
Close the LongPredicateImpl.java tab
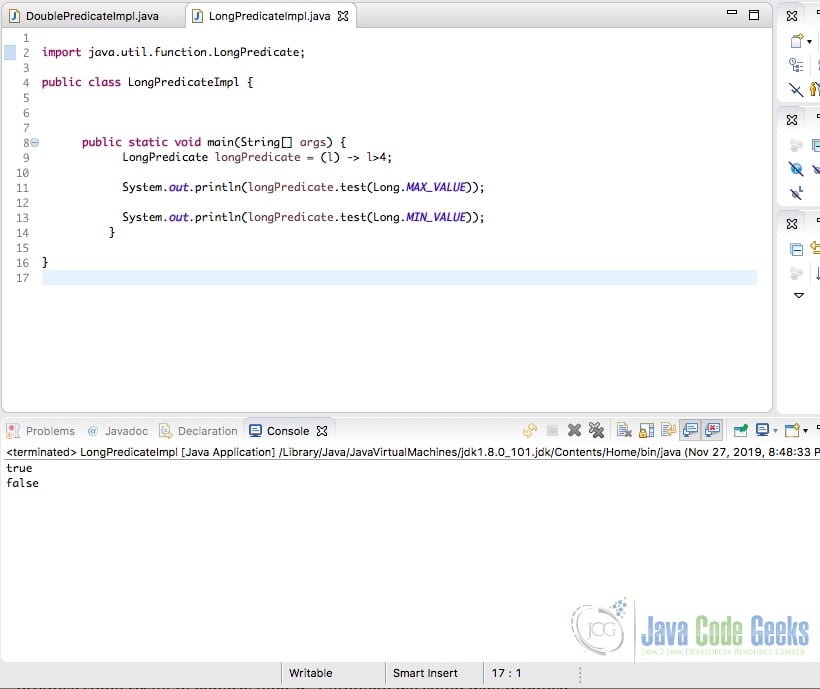tap(343, 16)
